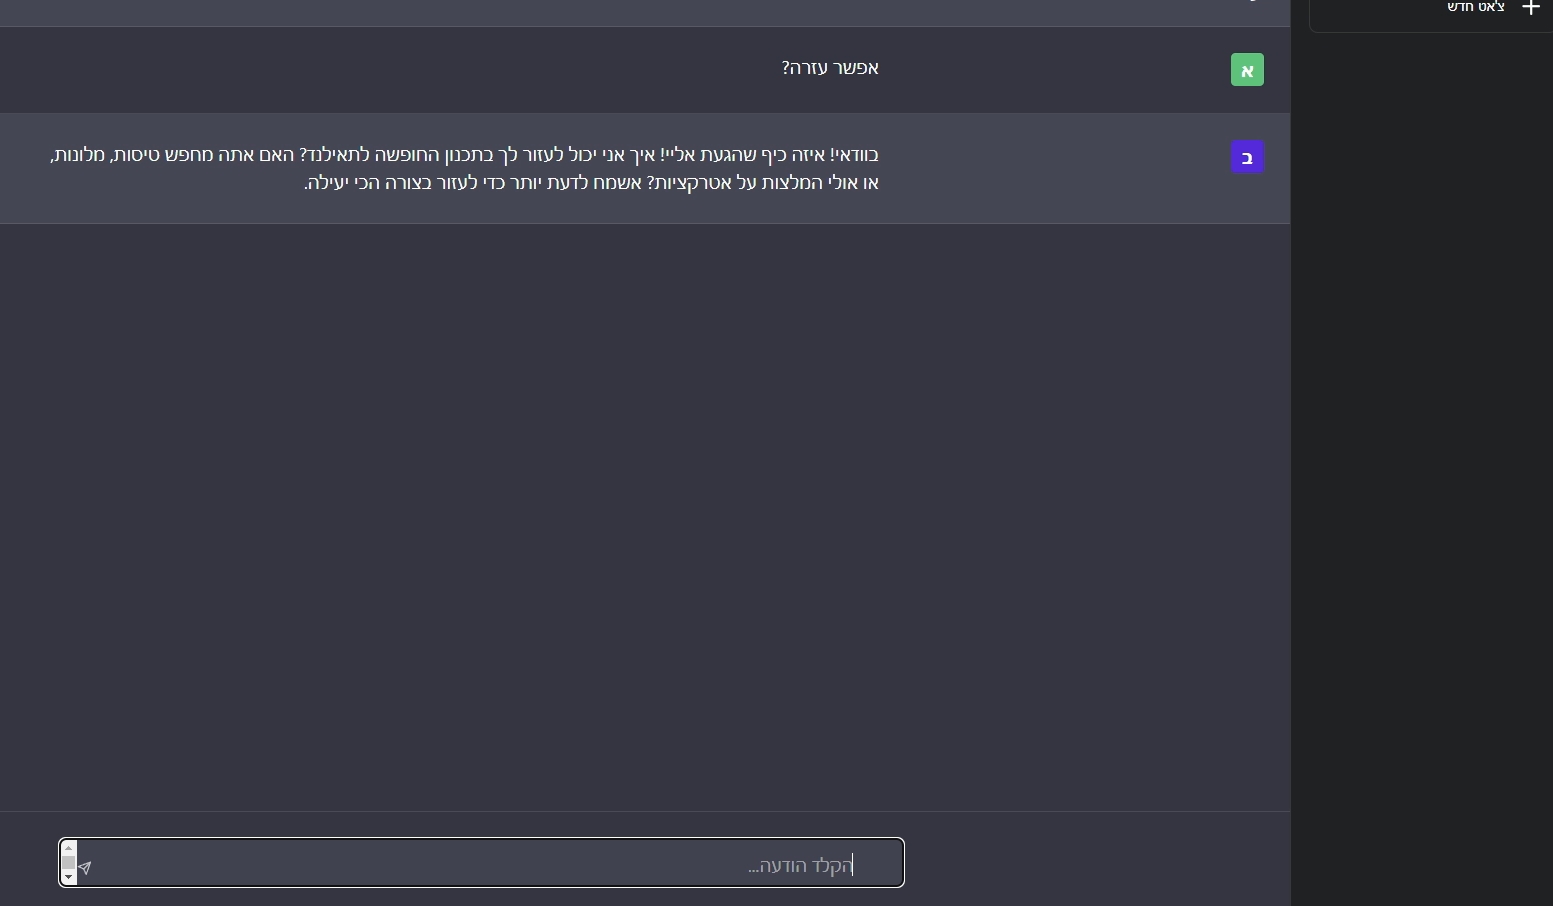The width and height of the screenshot is (1553, 906).
Task: Click the plus icon for new chat
Action: [x=1530, y=8]
